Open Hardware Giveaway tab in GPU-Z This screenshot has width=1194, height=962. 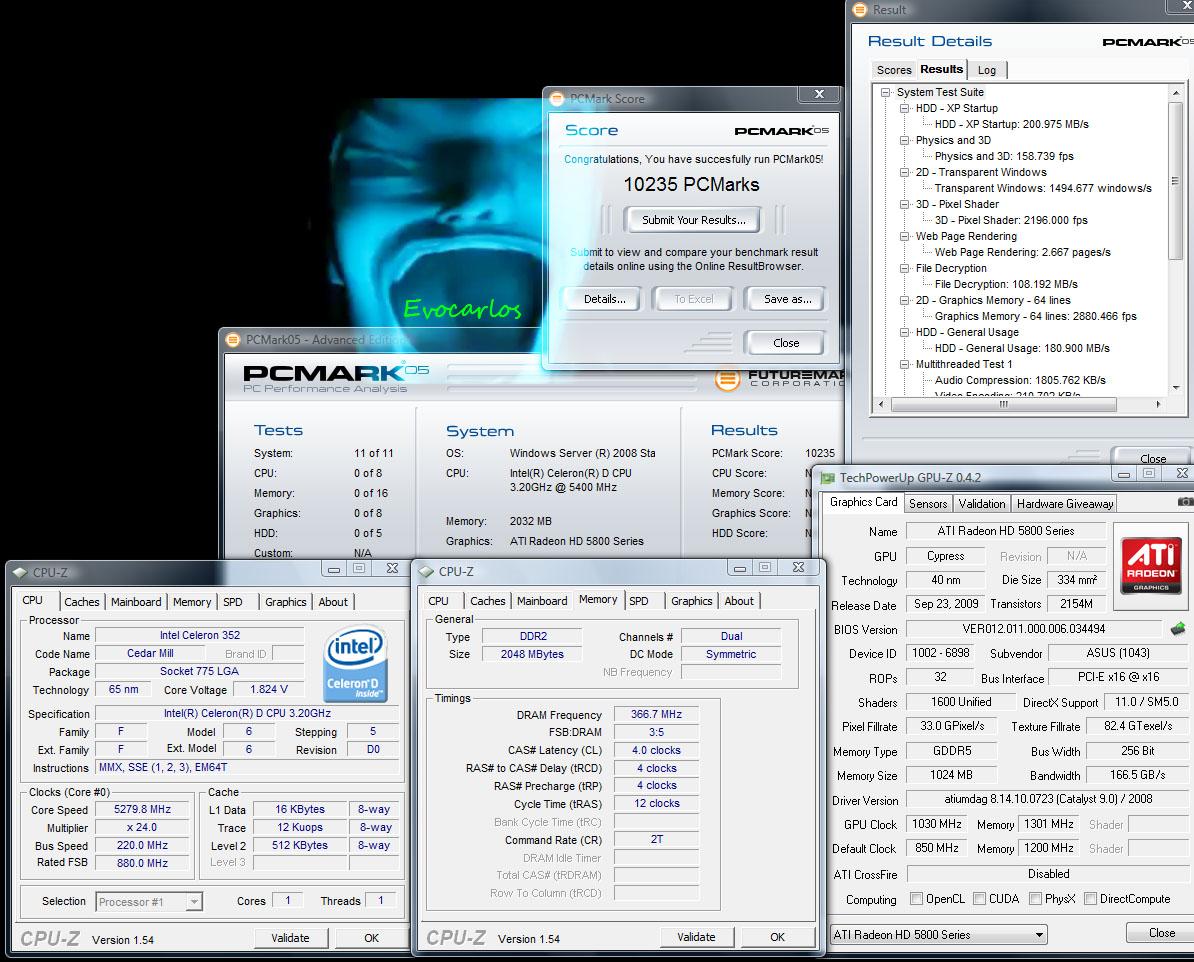tap(1065, 503)
